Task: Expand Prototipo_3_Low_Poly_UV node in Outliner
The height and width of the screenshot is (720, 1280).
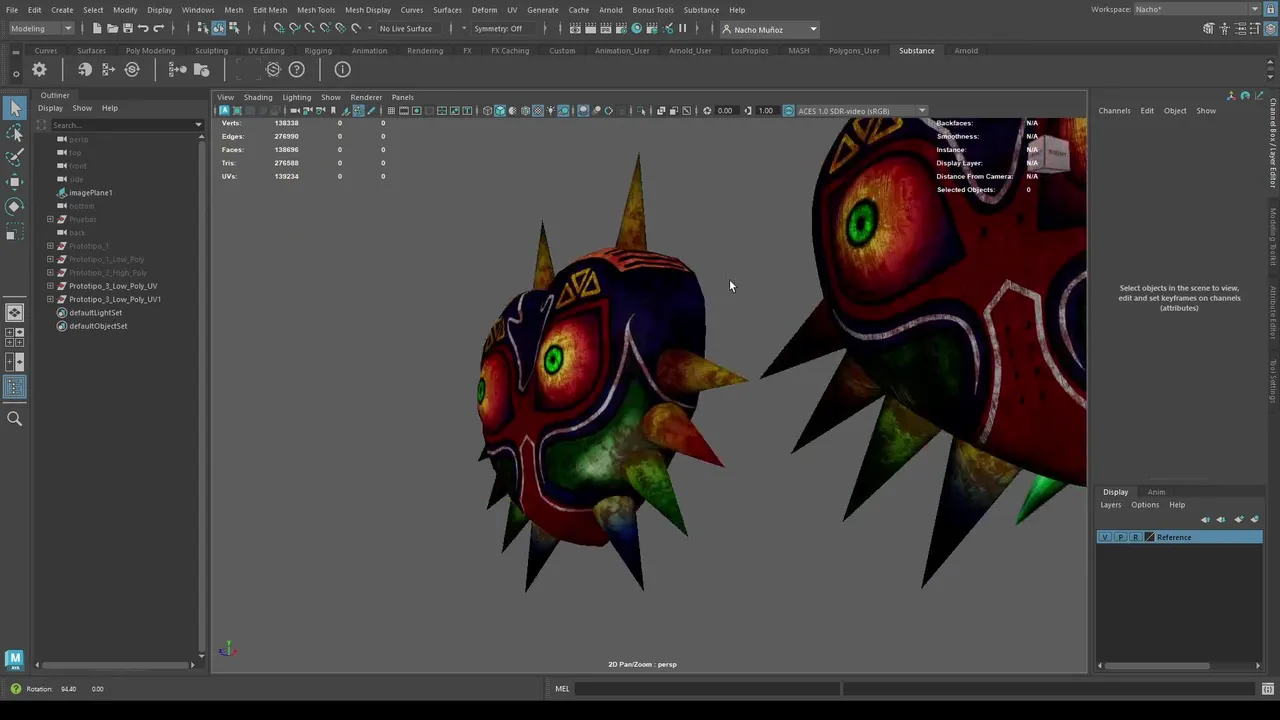Action: [50, 286]
